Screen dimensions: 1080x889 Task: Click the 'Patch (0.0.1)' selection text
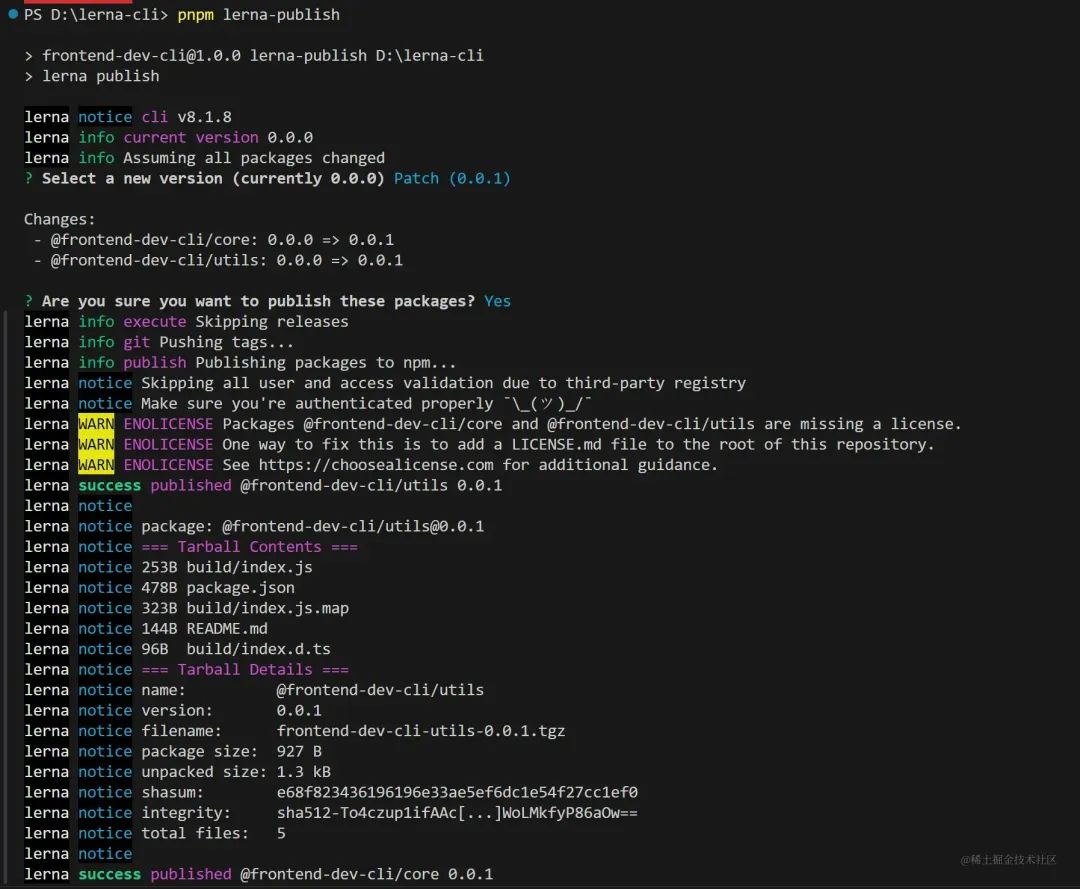click(x=452, y=178)
